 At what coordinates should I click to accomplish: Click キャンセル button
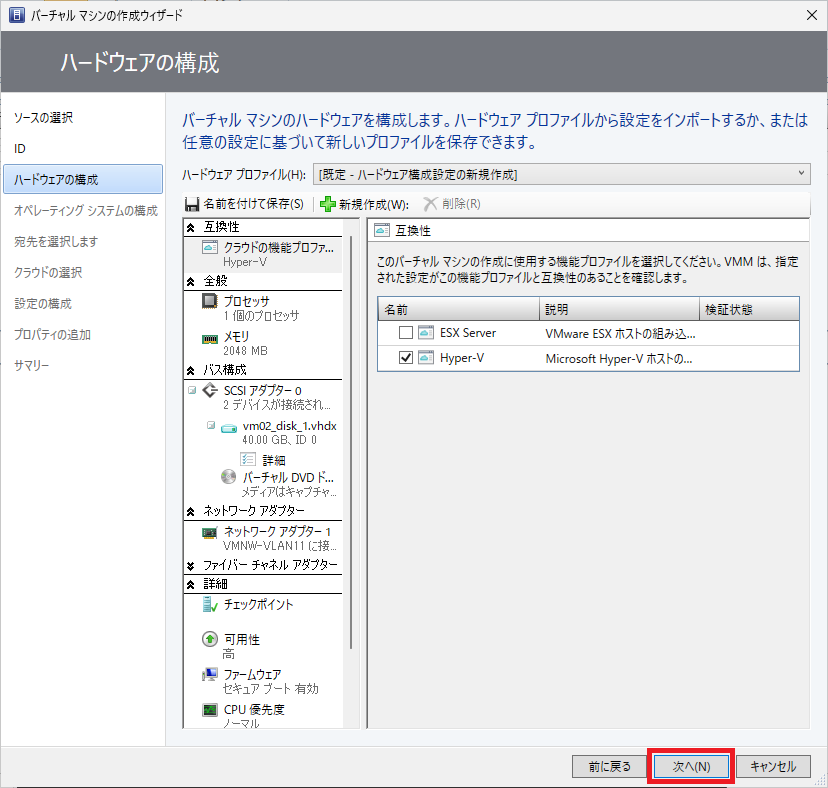coord(773,766)
